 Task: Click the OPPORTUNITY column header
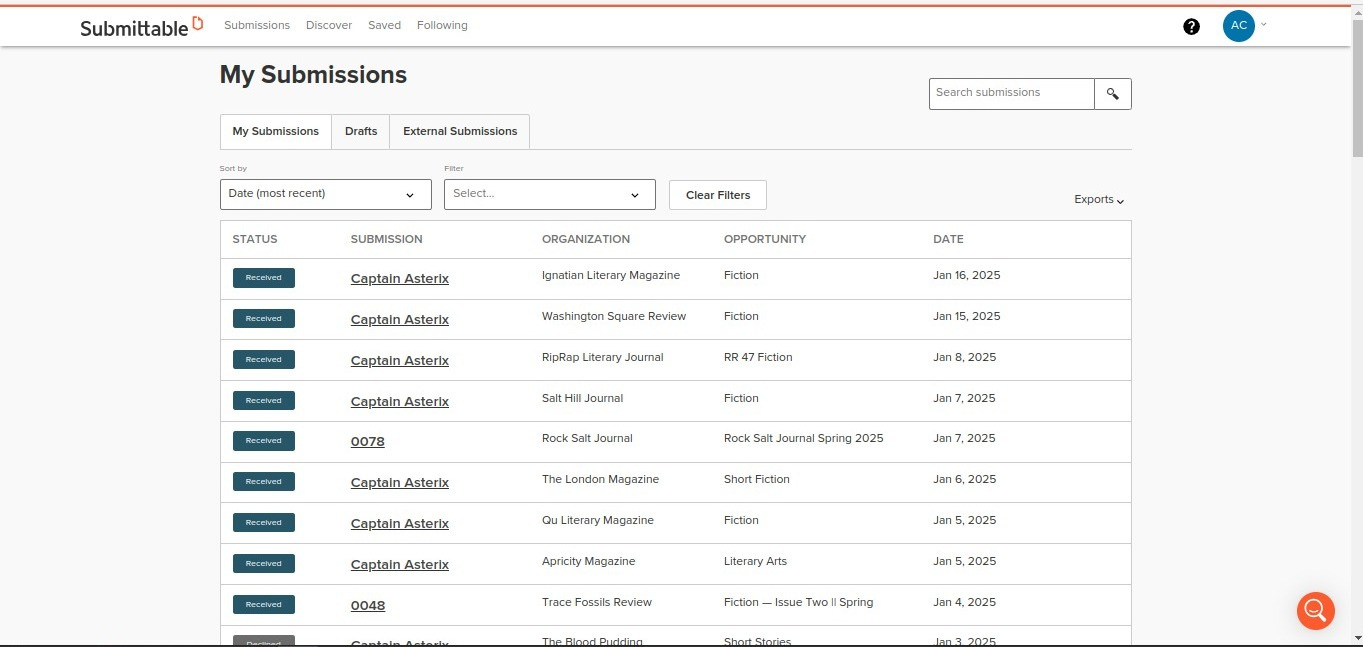pyautogui.click(x=765, y=240)
